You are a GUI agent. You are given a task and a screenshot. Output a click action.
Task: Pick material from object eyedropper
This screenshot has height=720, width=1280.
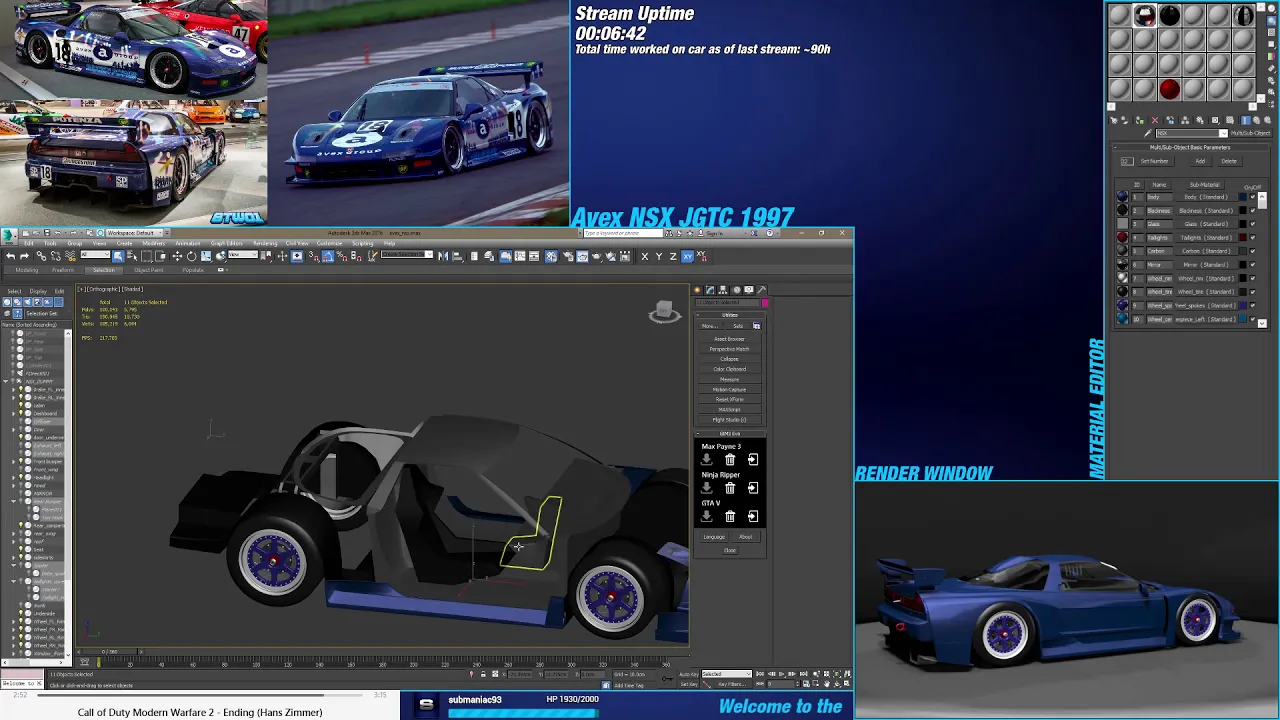(1149, 133)
